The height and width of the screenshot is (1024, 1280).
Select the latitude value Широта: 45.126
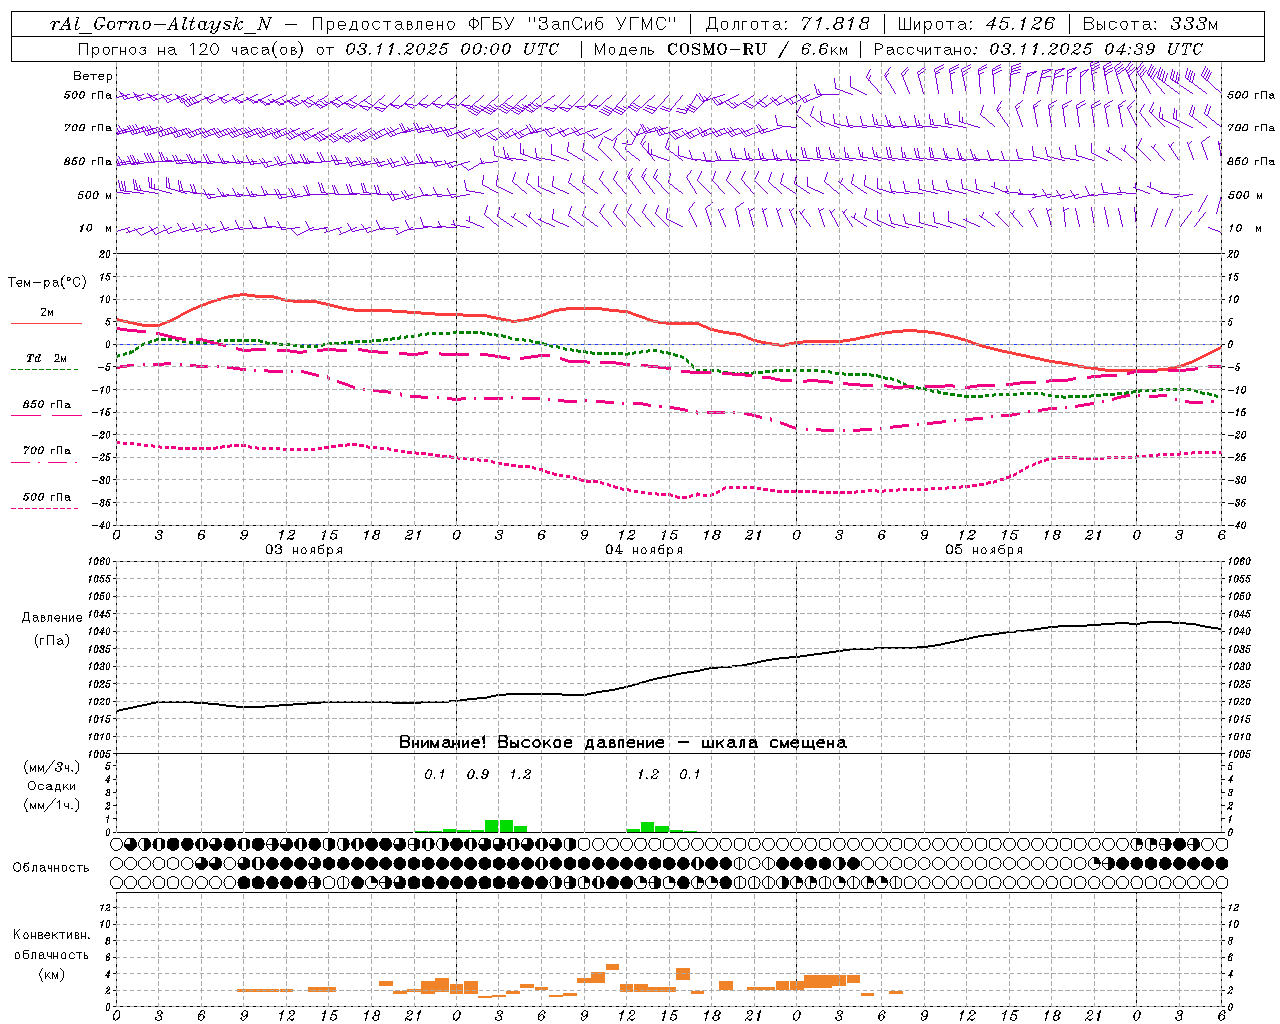coord(976,24)
